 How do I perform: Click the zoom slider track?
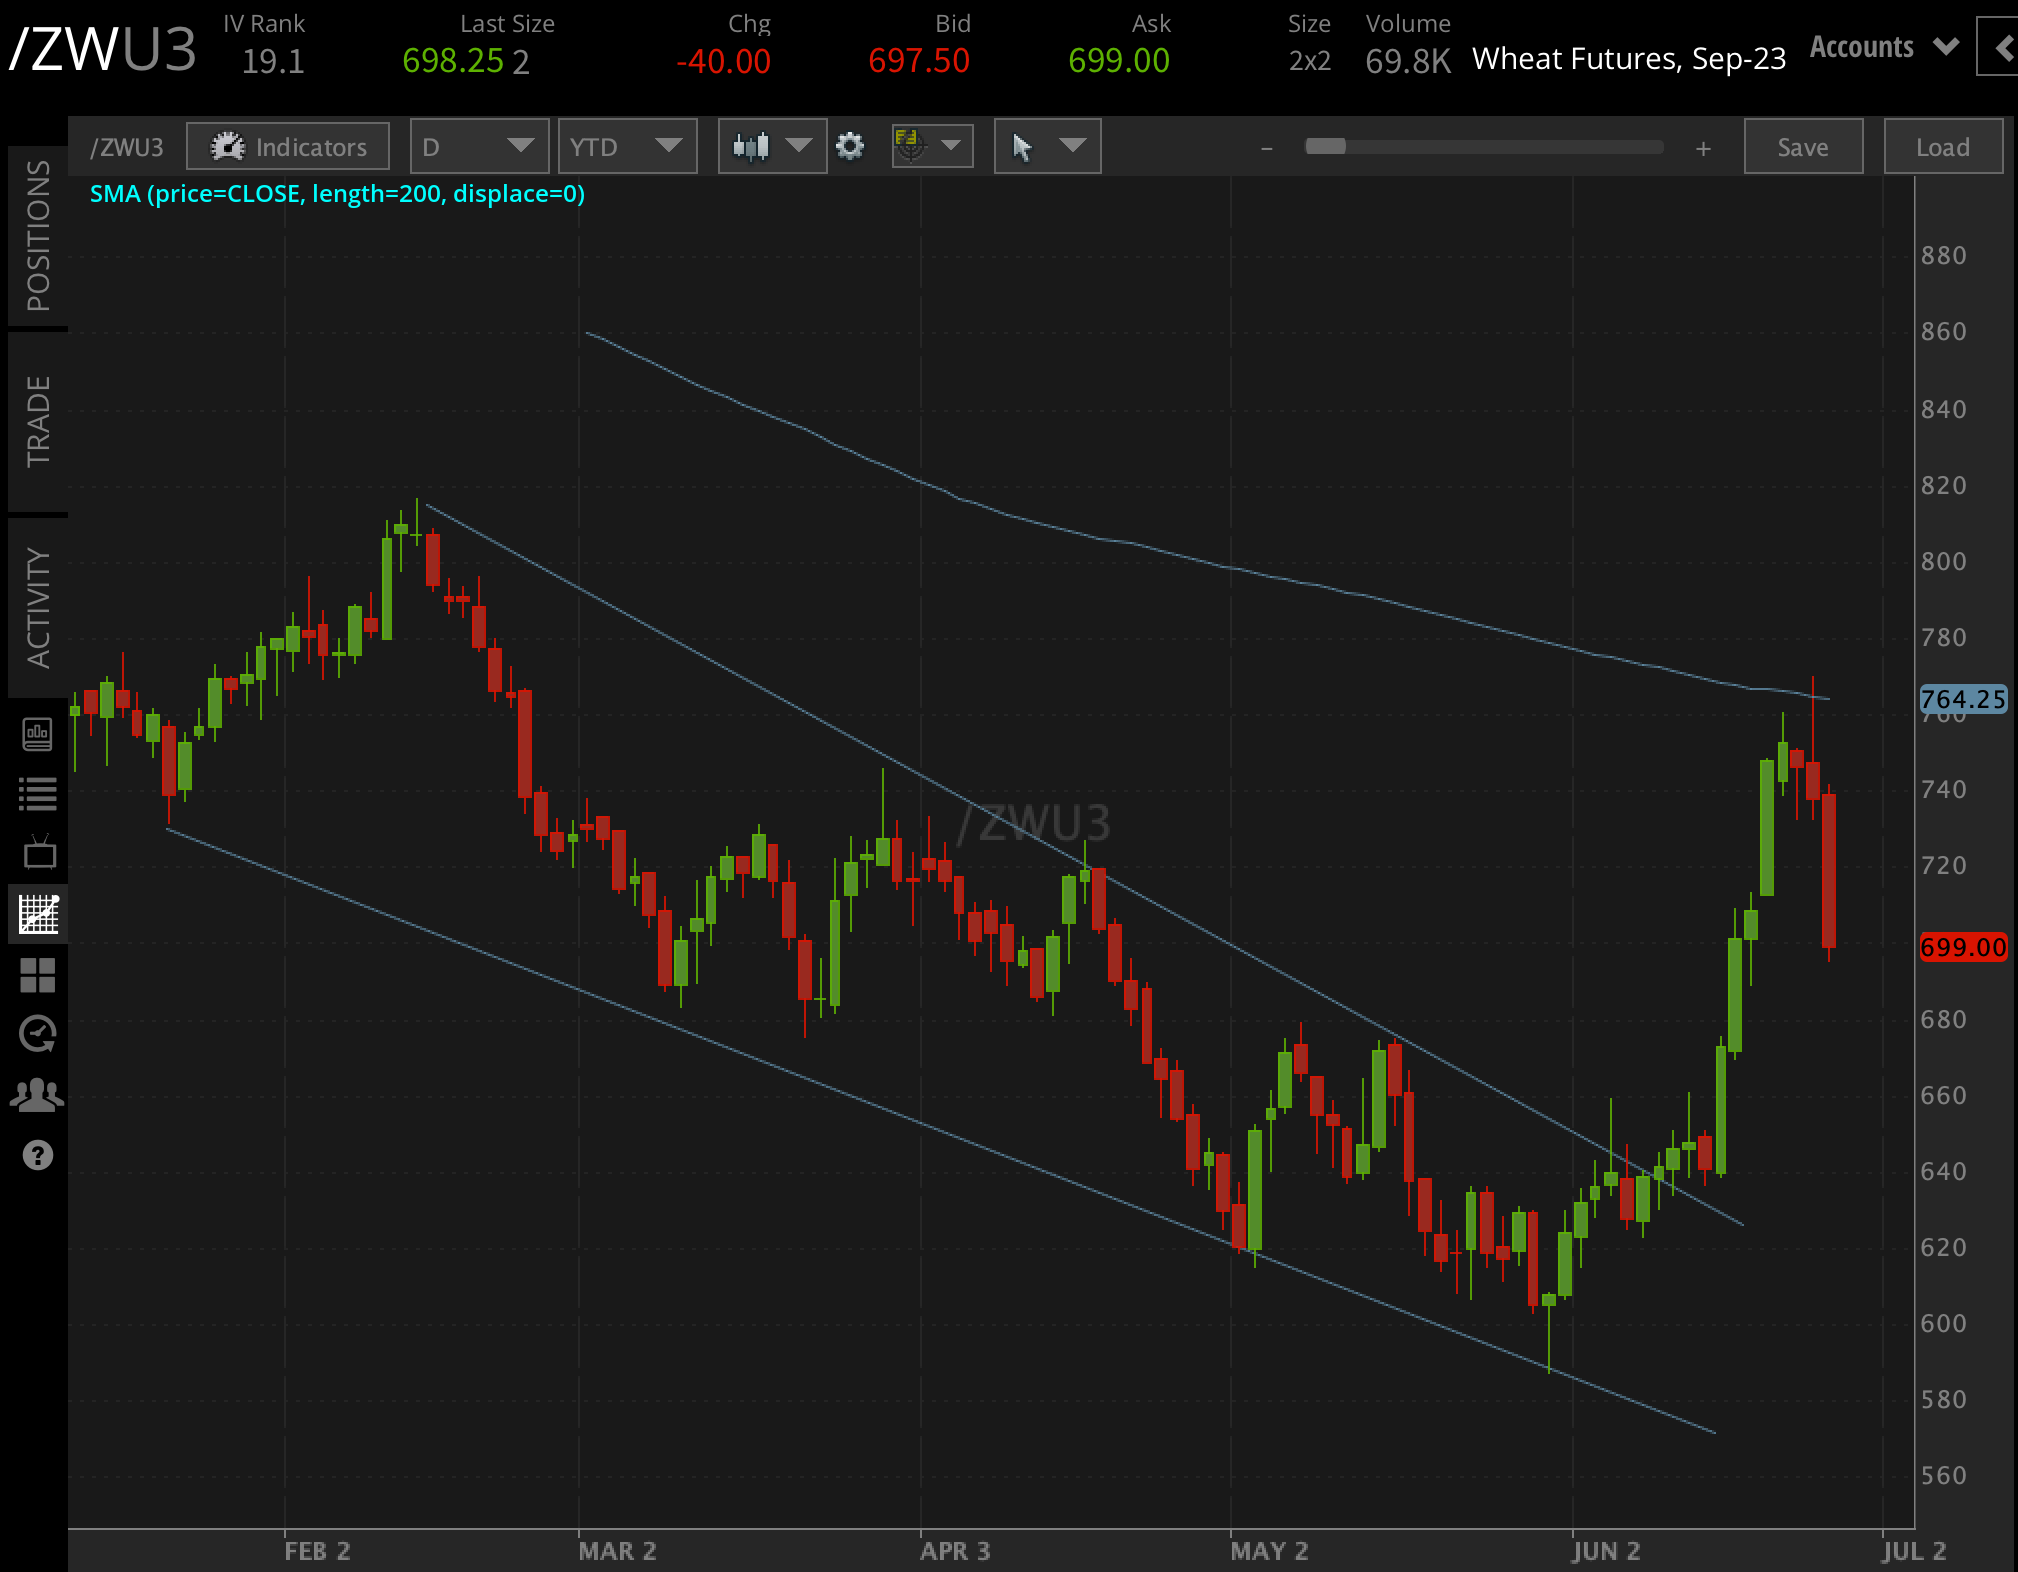[1484, 147]
